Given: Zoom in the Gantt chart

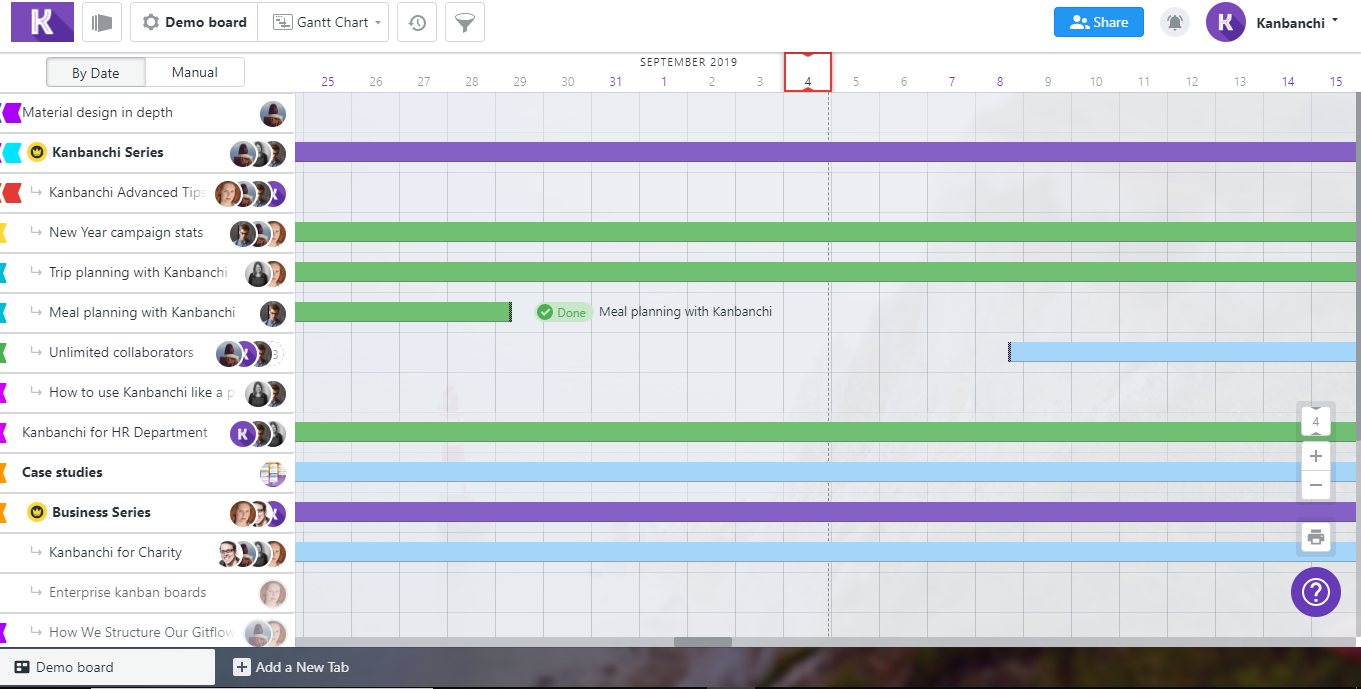Looking at the screenshot, I should [1316, 456].
